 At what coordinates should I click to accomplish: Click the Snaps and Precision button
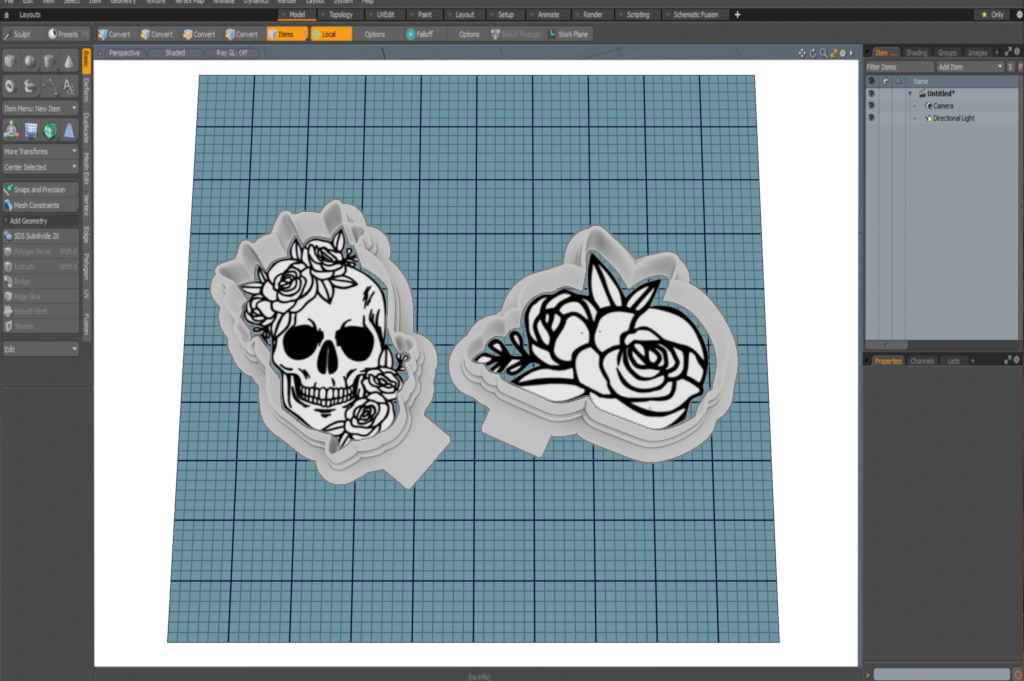(x=40, y=189)
